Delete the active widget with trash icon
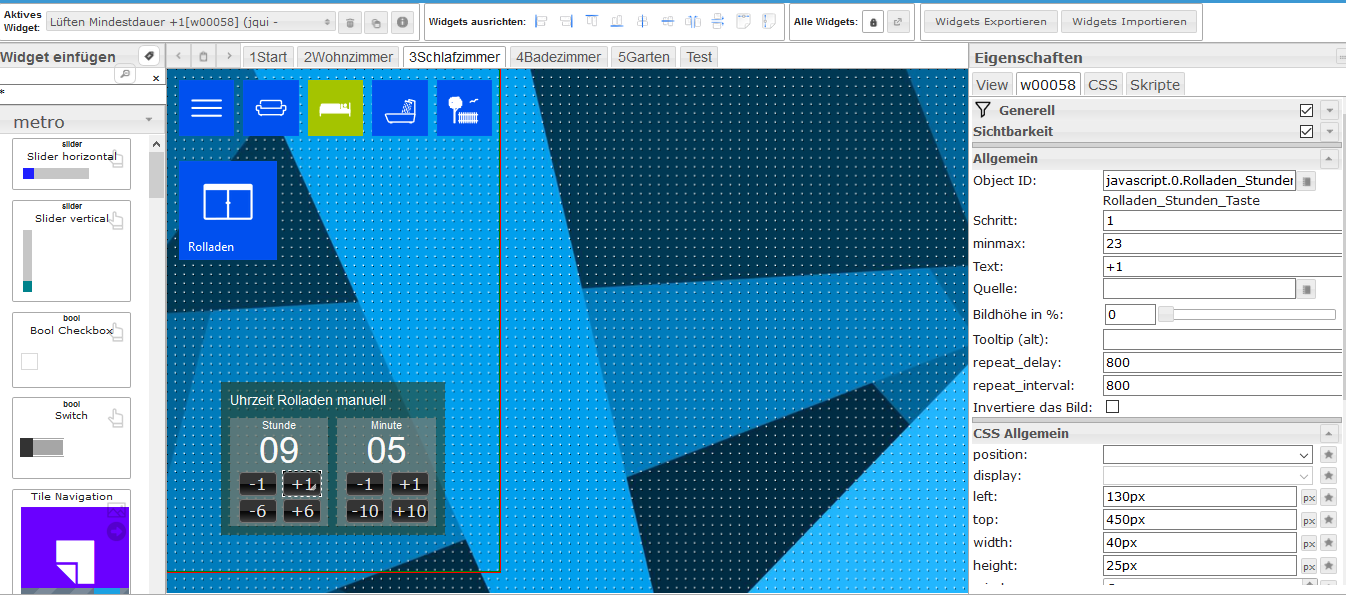Image resolution: width=1346 pixels, height=600 pixels. click(350, 22)
